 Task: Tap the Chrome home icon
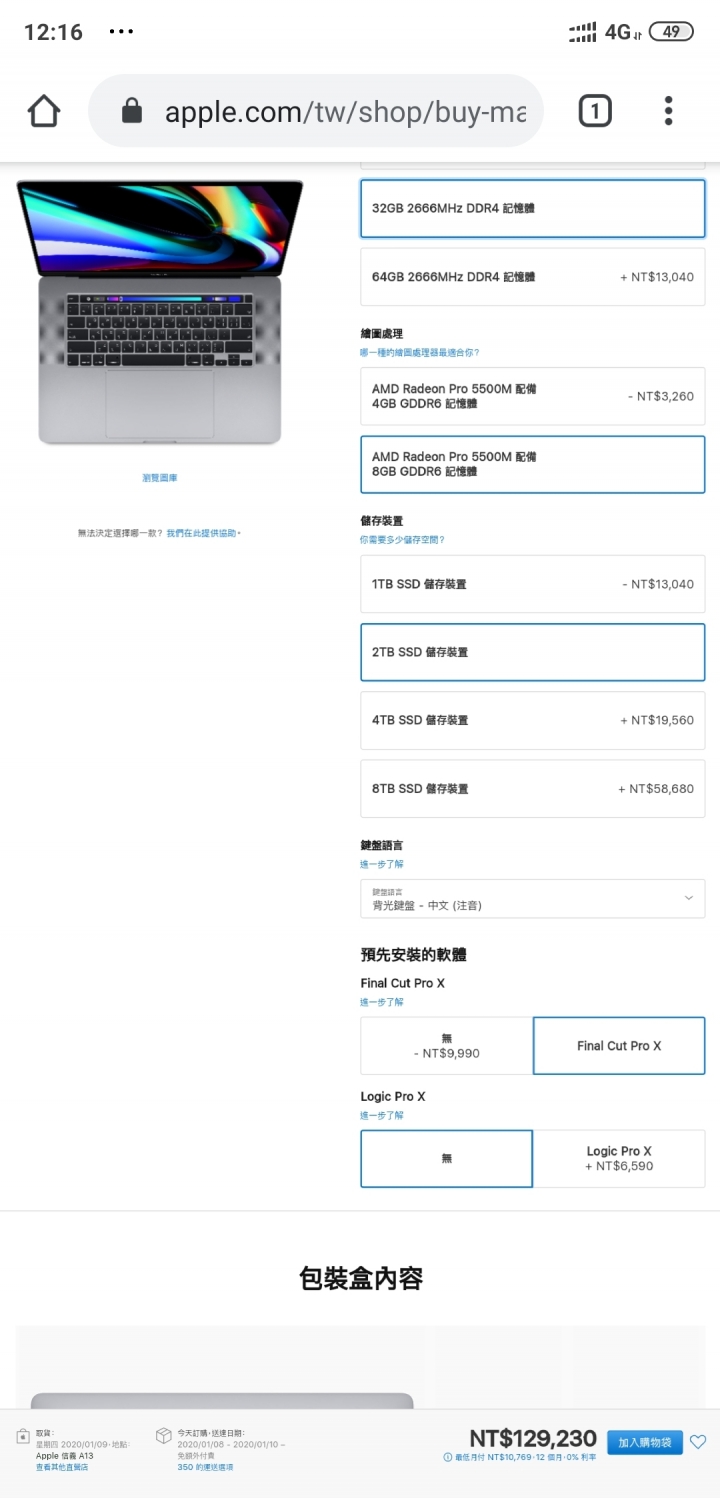[44, 111]
